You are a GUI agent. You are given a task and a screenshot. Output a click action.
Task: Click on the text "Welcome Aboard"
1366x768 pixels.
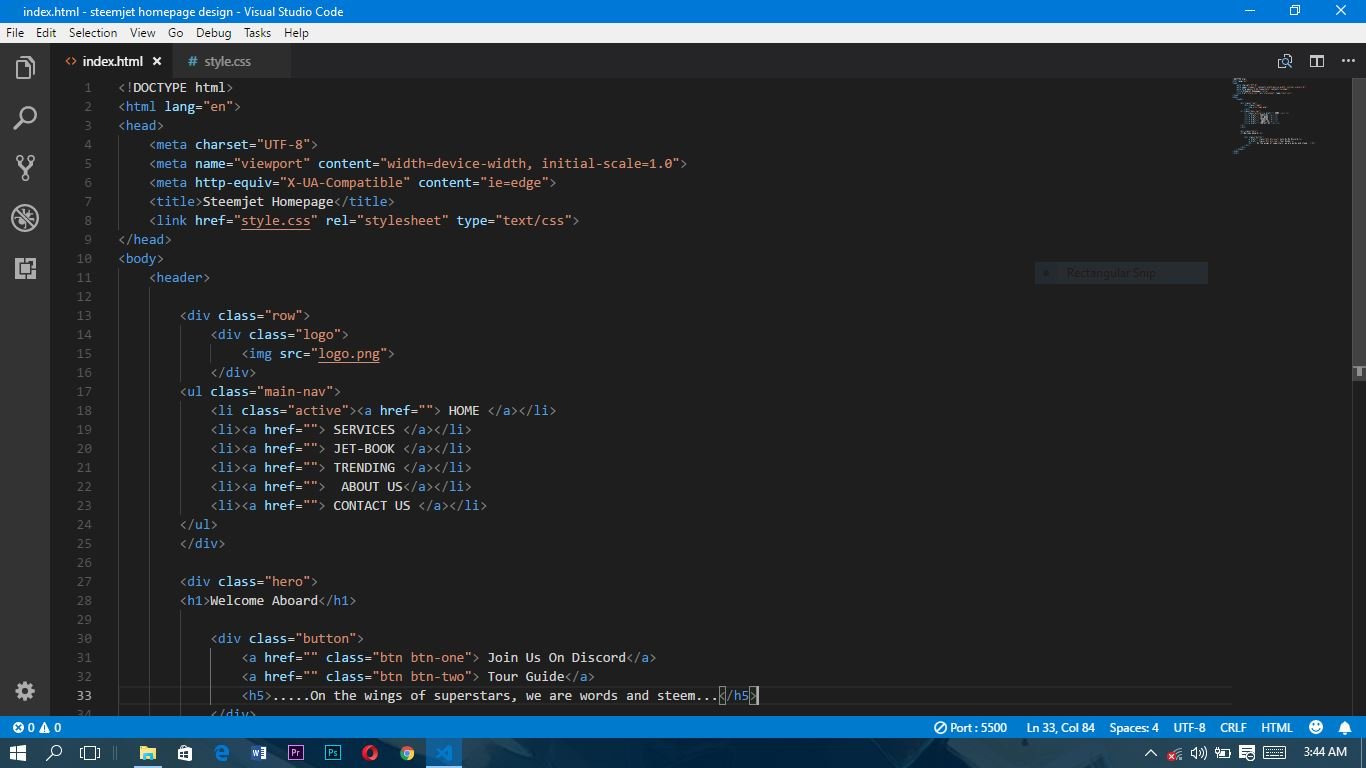264,600
